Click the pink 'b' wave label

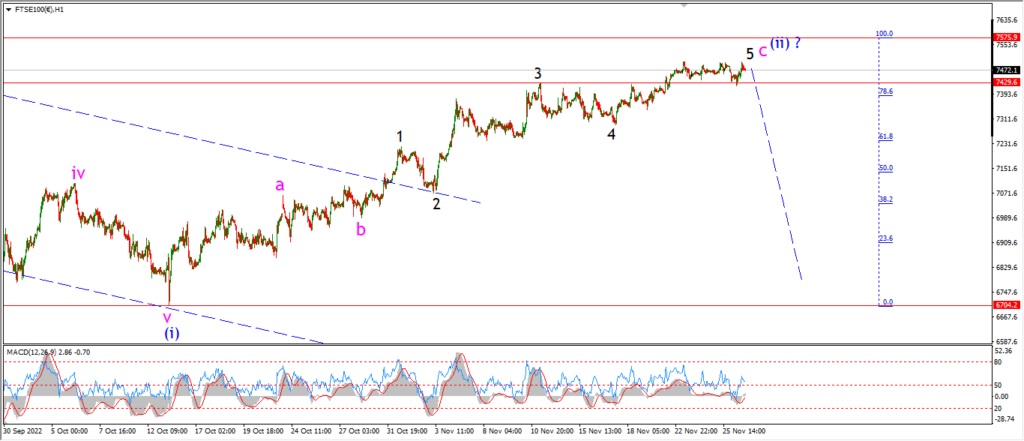pyautogui.click(x=360, y=229)
